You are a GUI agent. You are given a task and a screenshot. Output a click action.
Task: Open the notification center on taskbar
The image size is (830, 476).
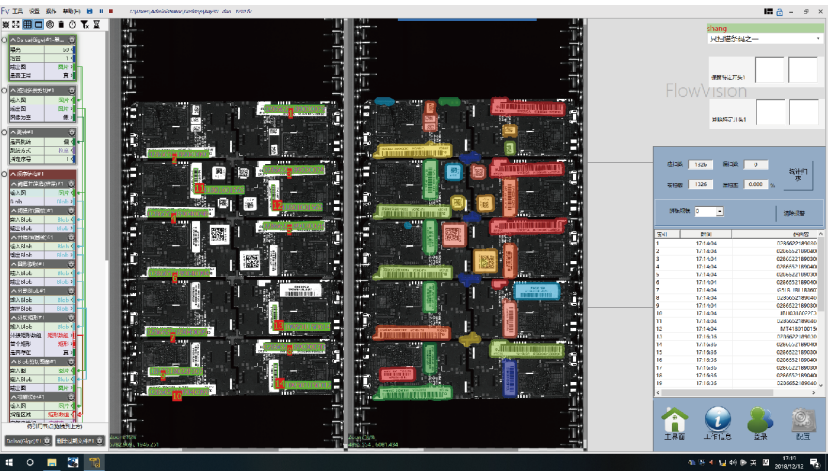coord(815,463)
